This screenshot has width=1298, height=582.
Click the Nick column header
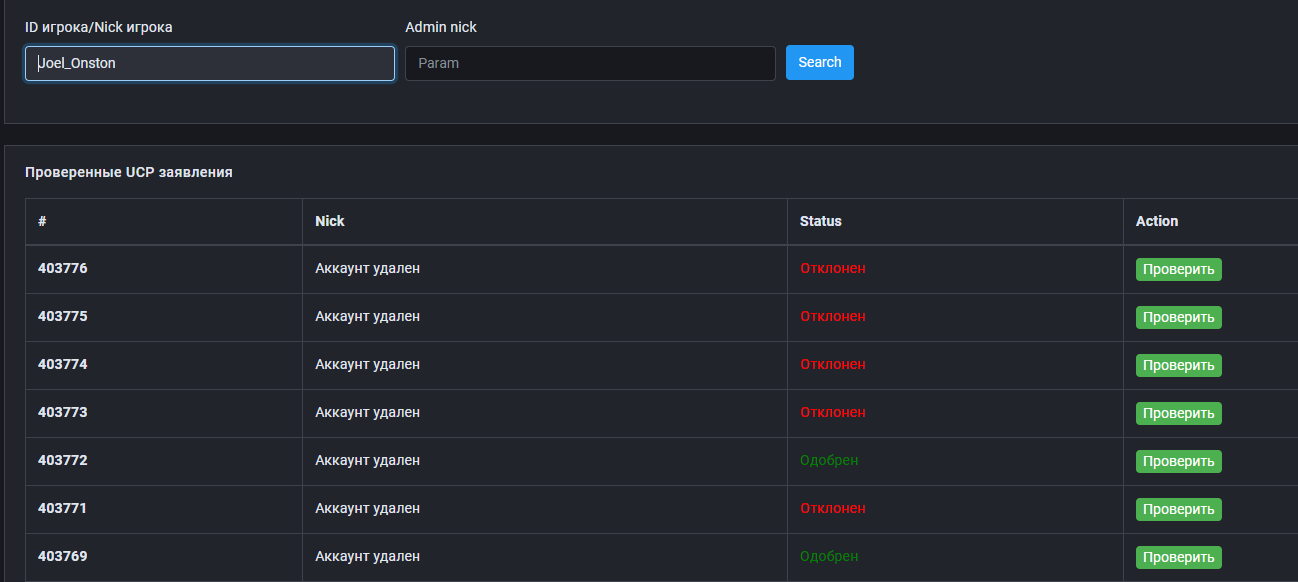point(329,221)
